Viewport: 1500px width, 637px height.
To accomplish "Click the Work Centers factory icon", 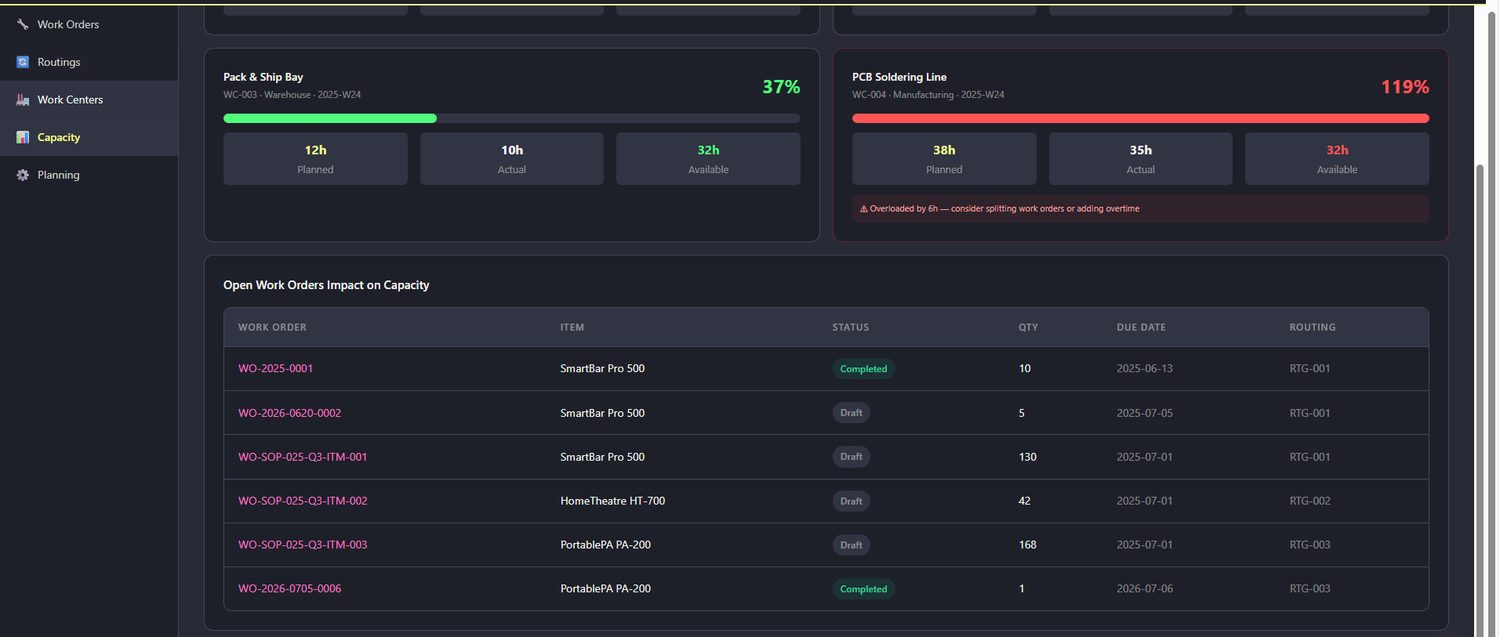I will [23, 100].
